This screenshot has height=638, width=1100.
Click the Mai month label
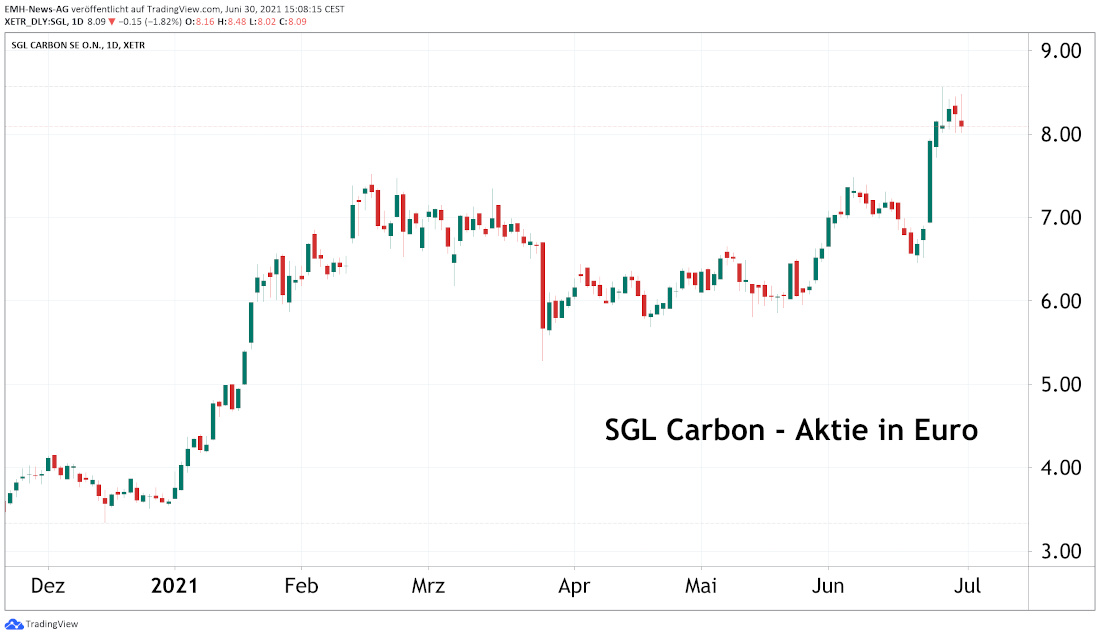tap(701, 586)
